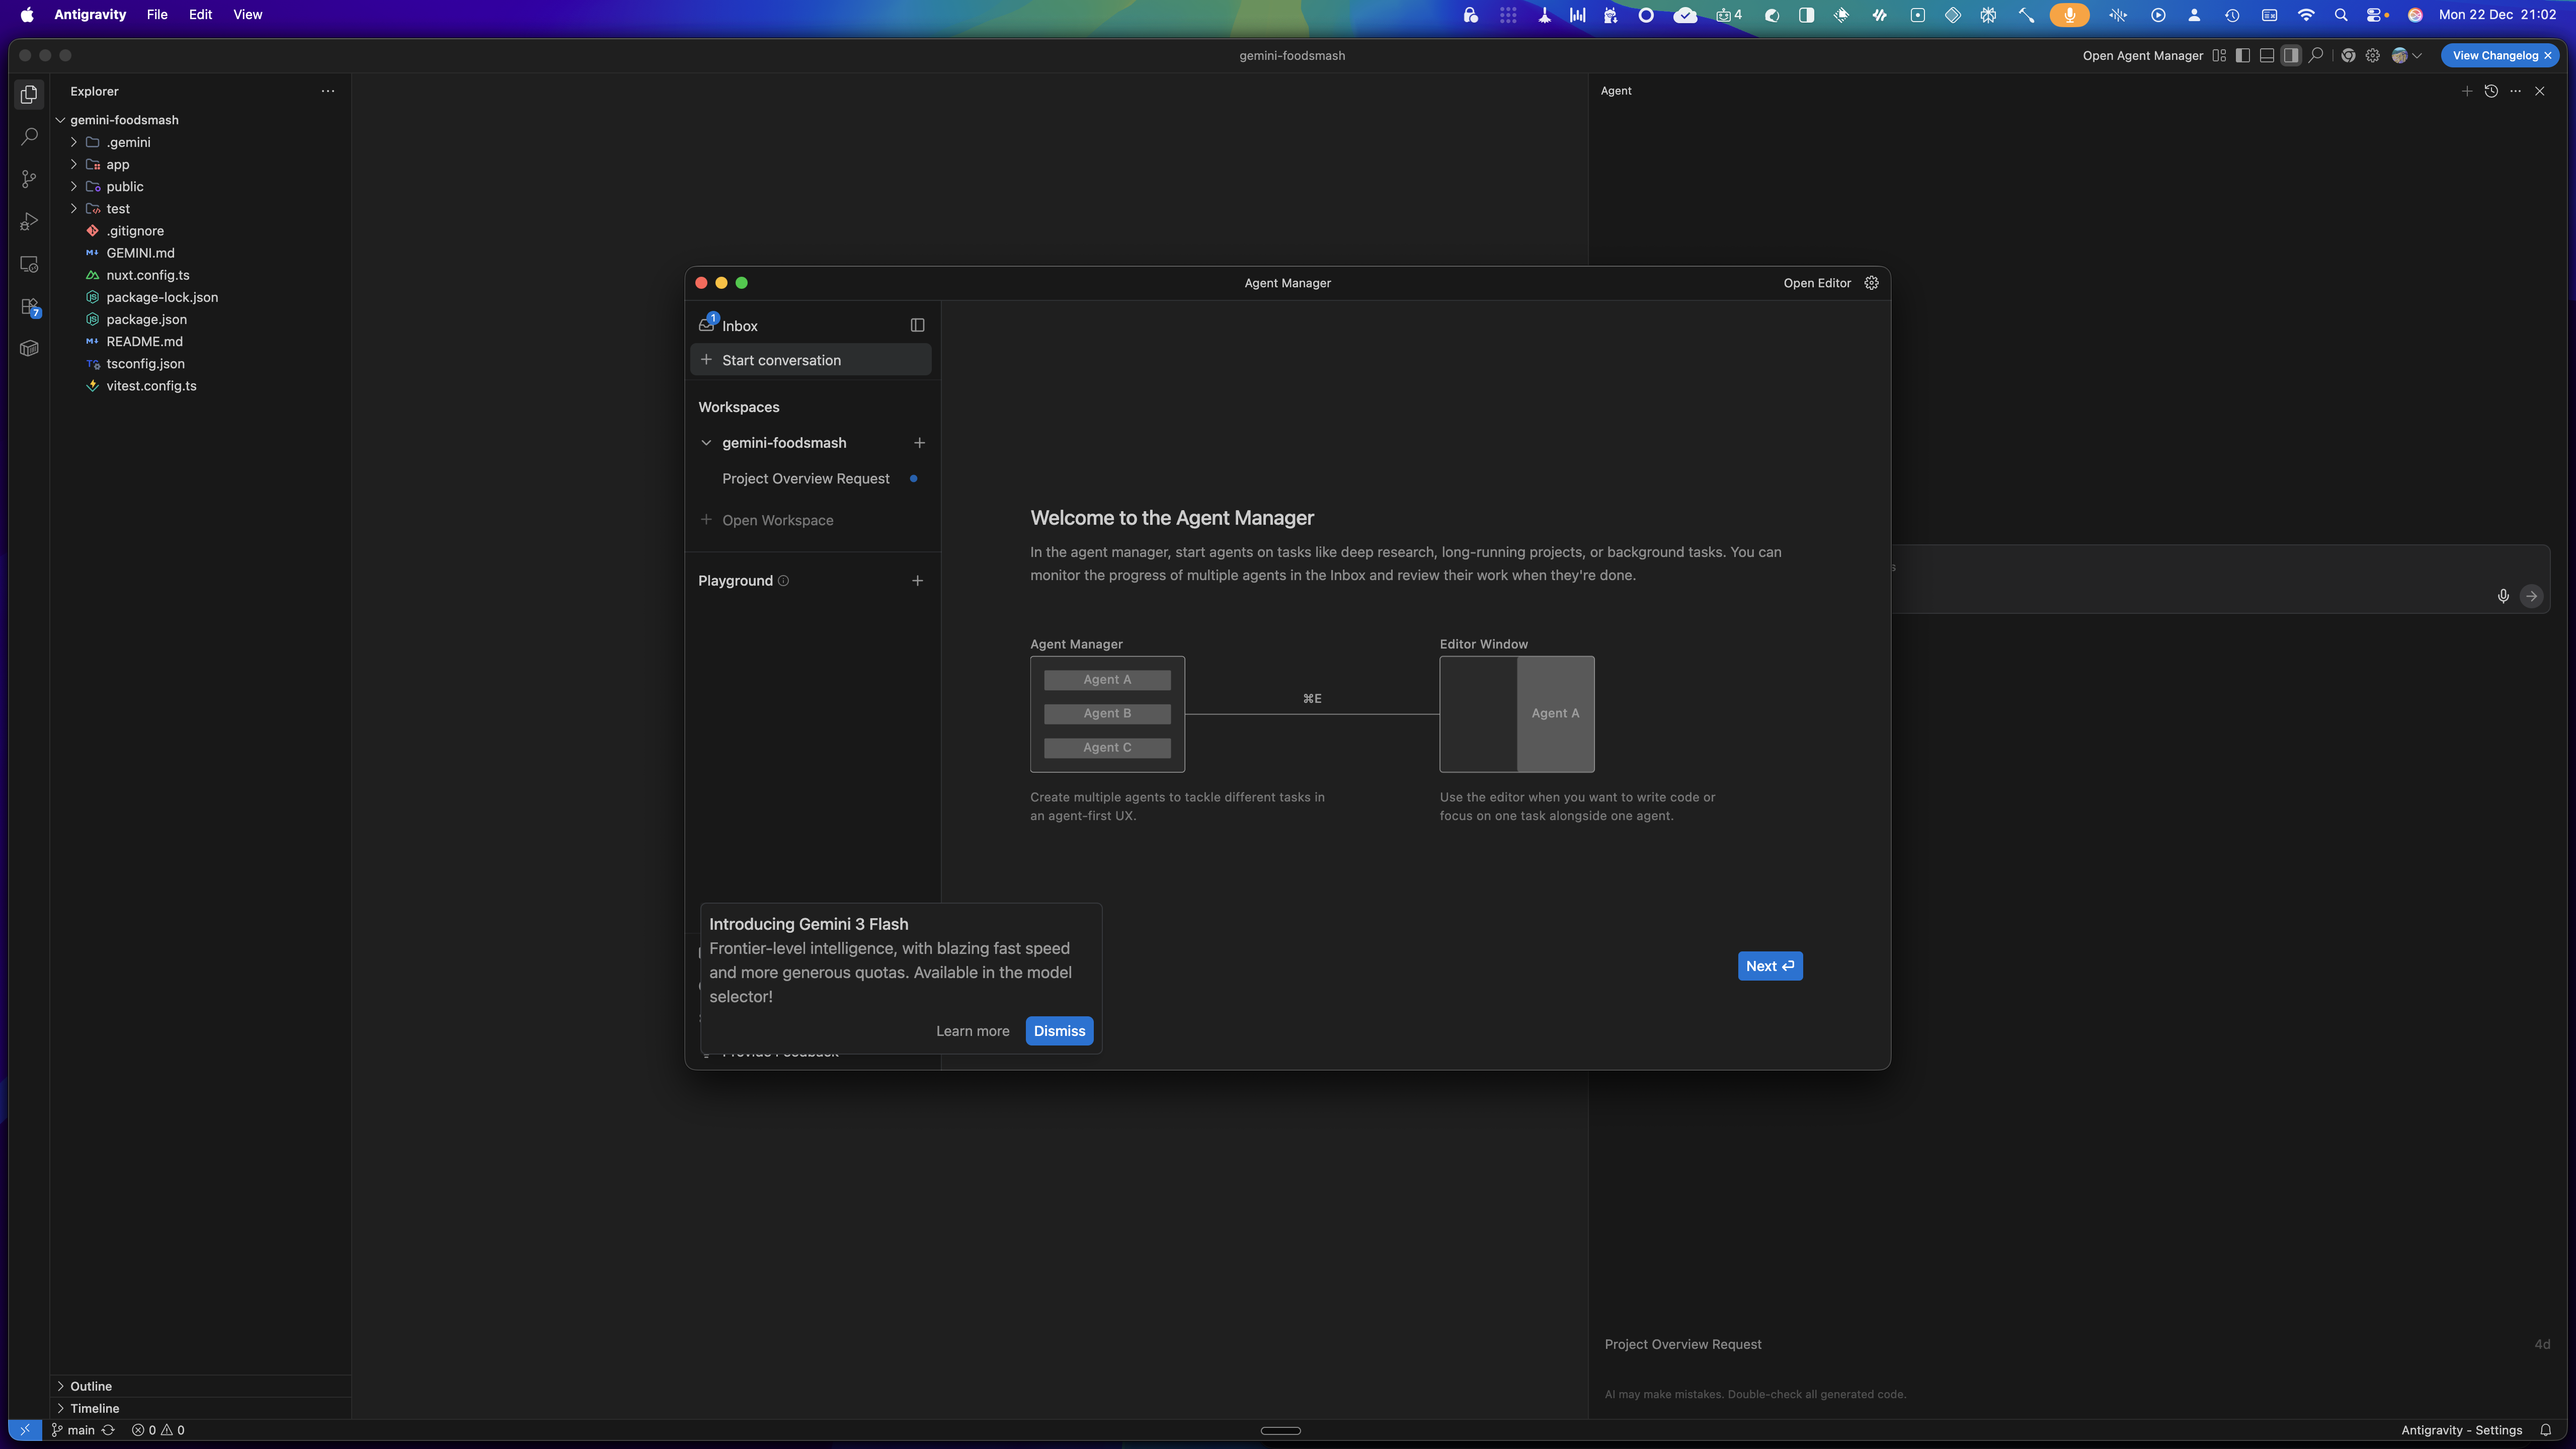Open the Run and Debug view
This screenshot has height=1449, width=2576.
click(29, 221)
